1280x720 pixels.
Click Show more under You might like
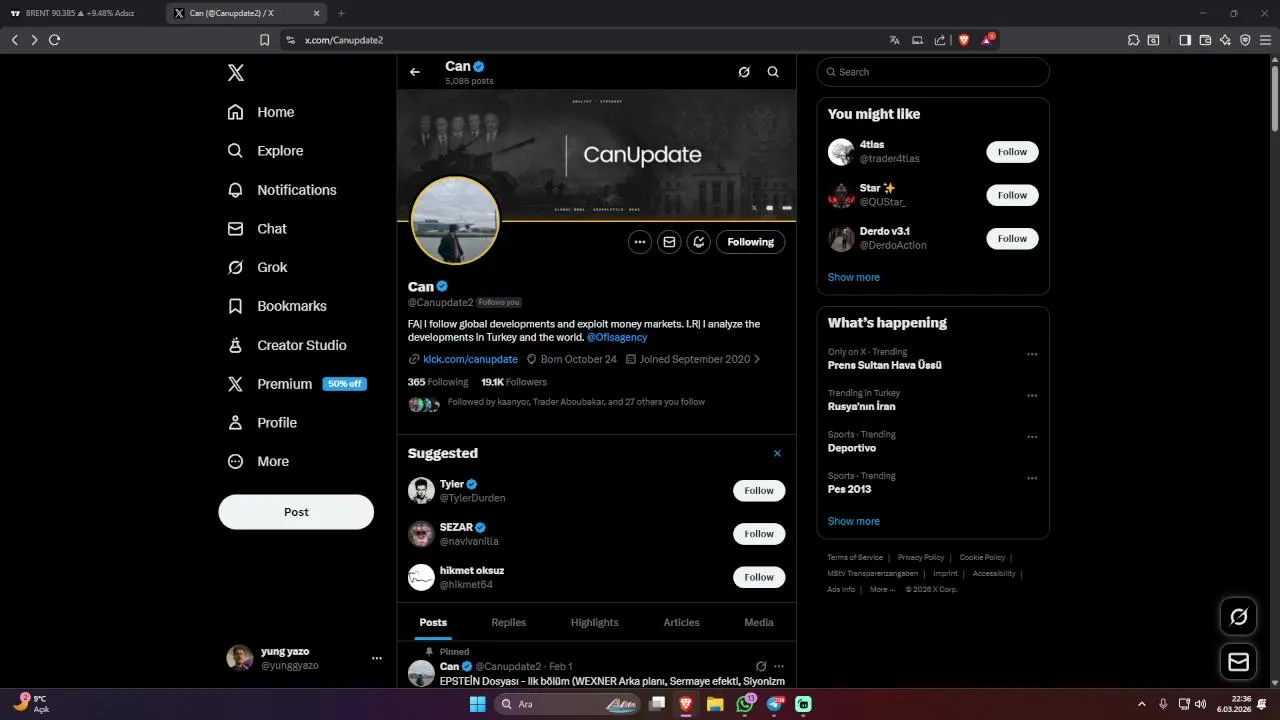(x=854, y=277)
